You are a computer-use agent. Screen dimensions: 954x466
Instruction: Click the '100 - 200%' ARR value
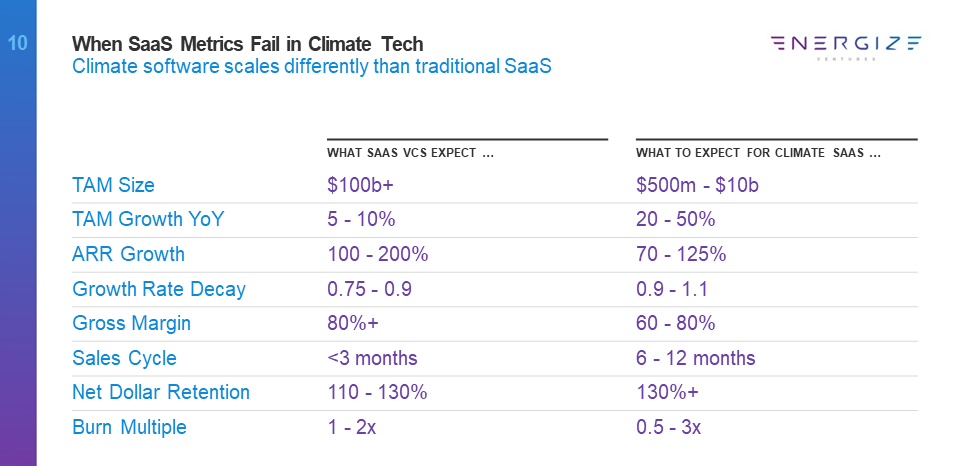coord(377,255)
